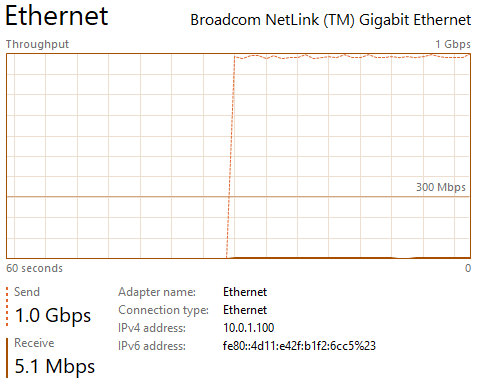
Task: Click the Receive label text
Action: pyautogui.click(x=34, y=343)
